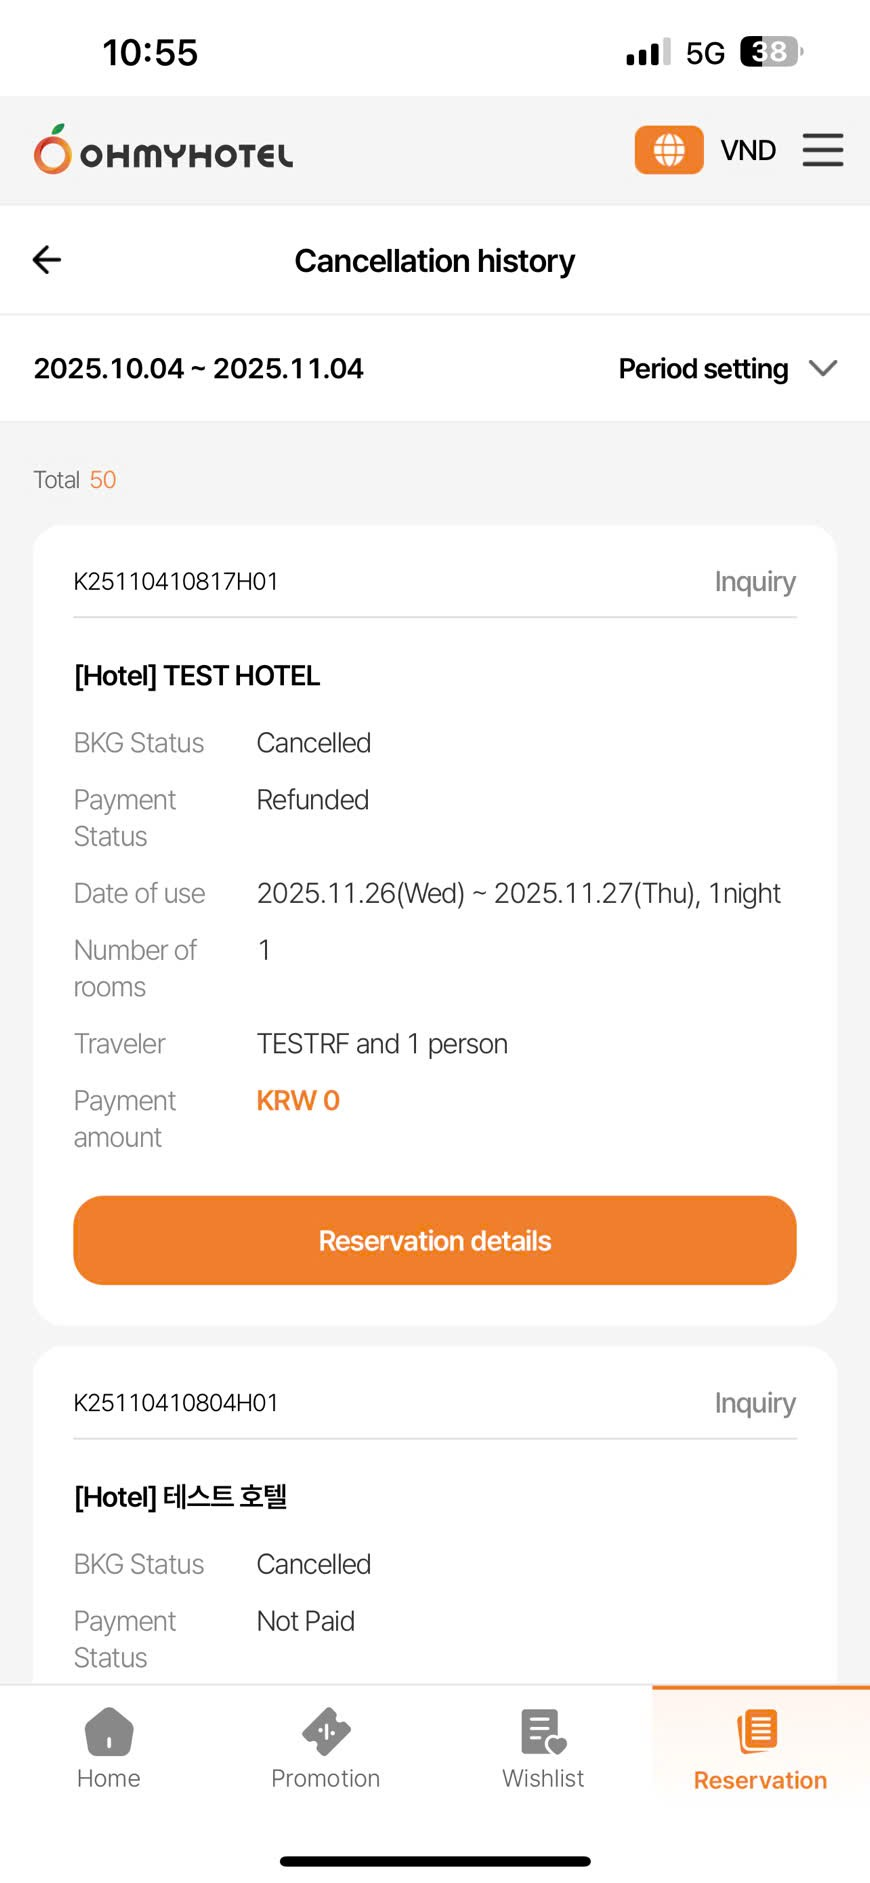Expand the Period setting chevron

pos(823,369)
